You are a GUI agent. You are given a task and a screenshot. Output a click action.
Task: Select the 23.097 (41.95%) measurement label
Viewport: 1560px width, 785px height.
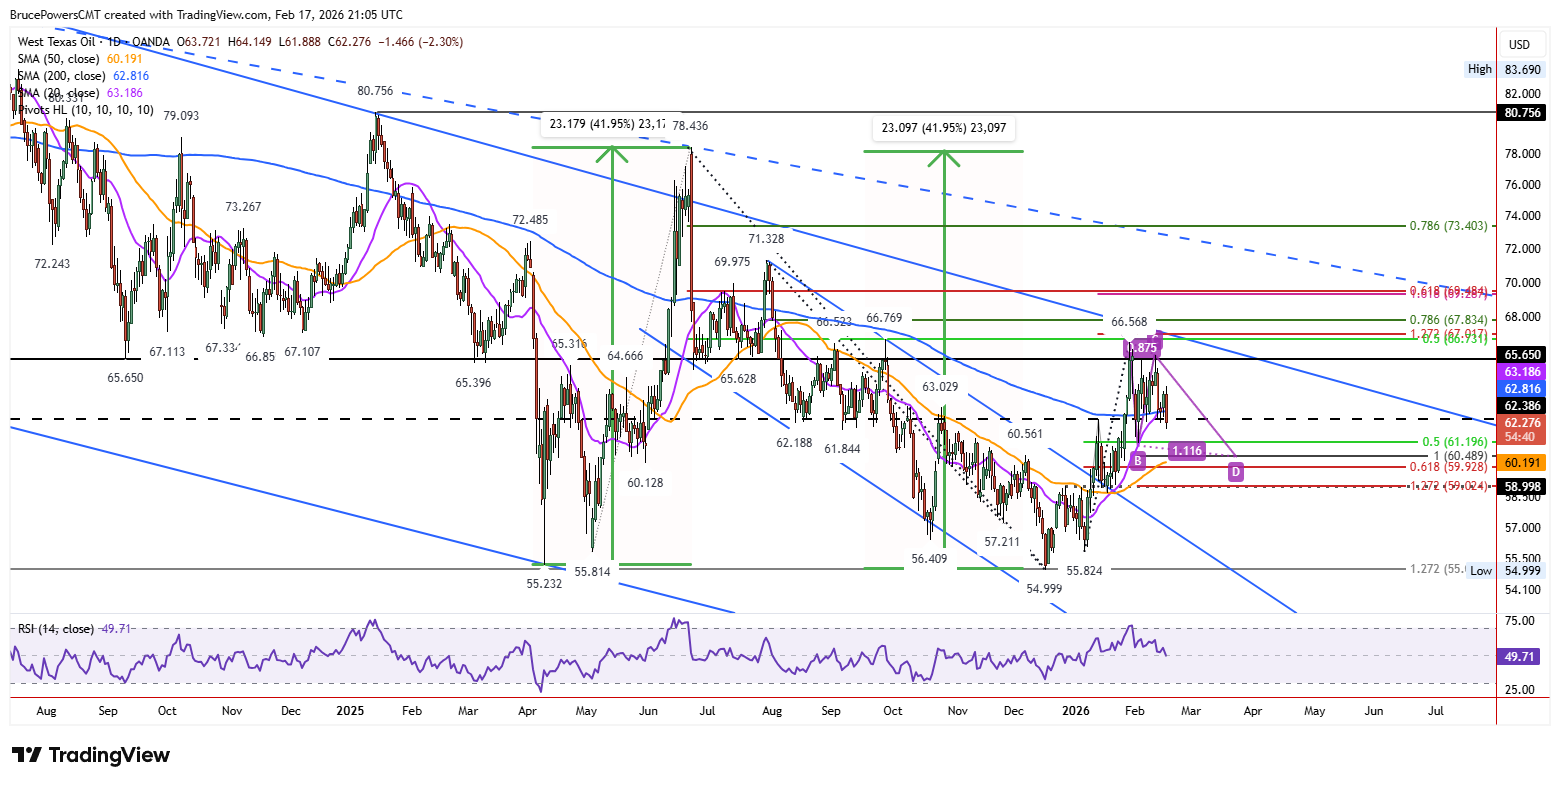944,128
